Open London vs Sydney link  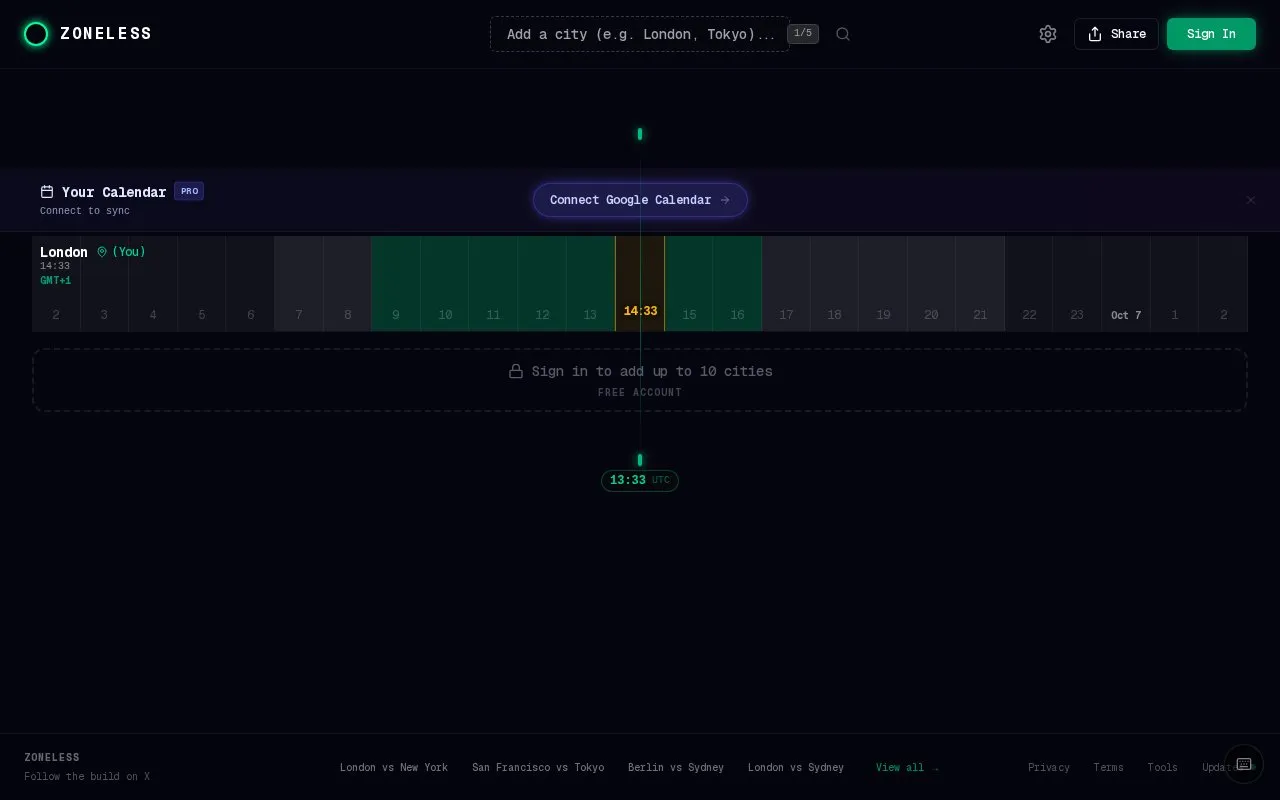[796, 767]
